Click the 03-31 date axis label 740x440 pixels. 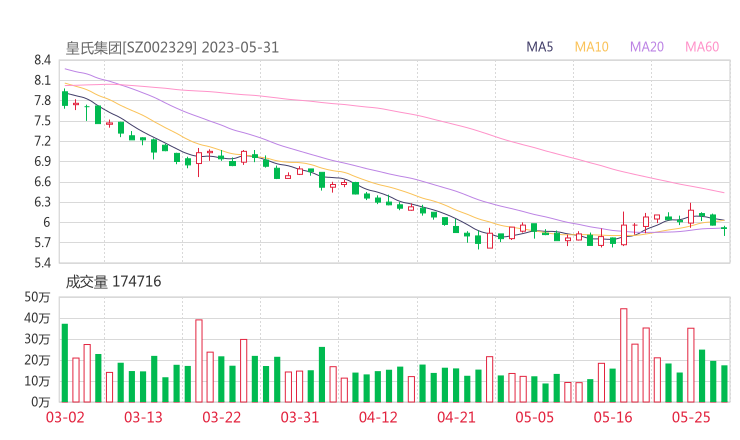[x=300, y=417]
